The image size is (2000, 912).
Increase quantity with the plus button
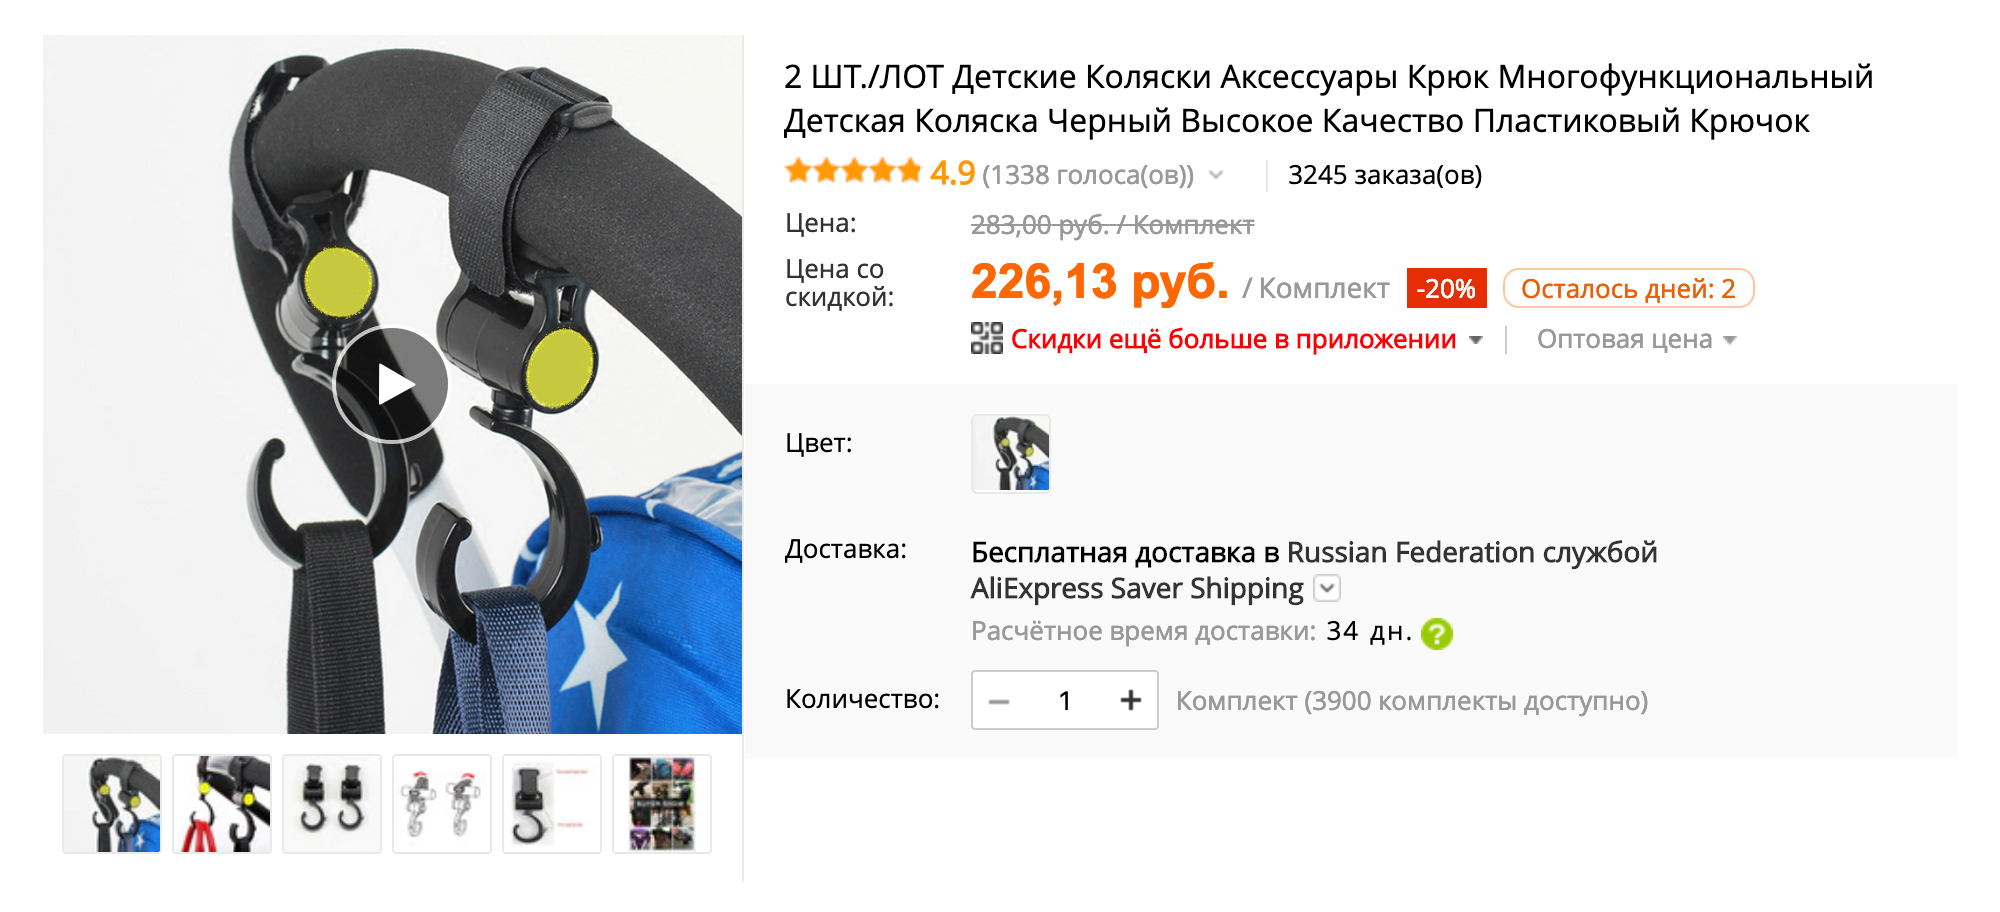[x=1130, y=700]
